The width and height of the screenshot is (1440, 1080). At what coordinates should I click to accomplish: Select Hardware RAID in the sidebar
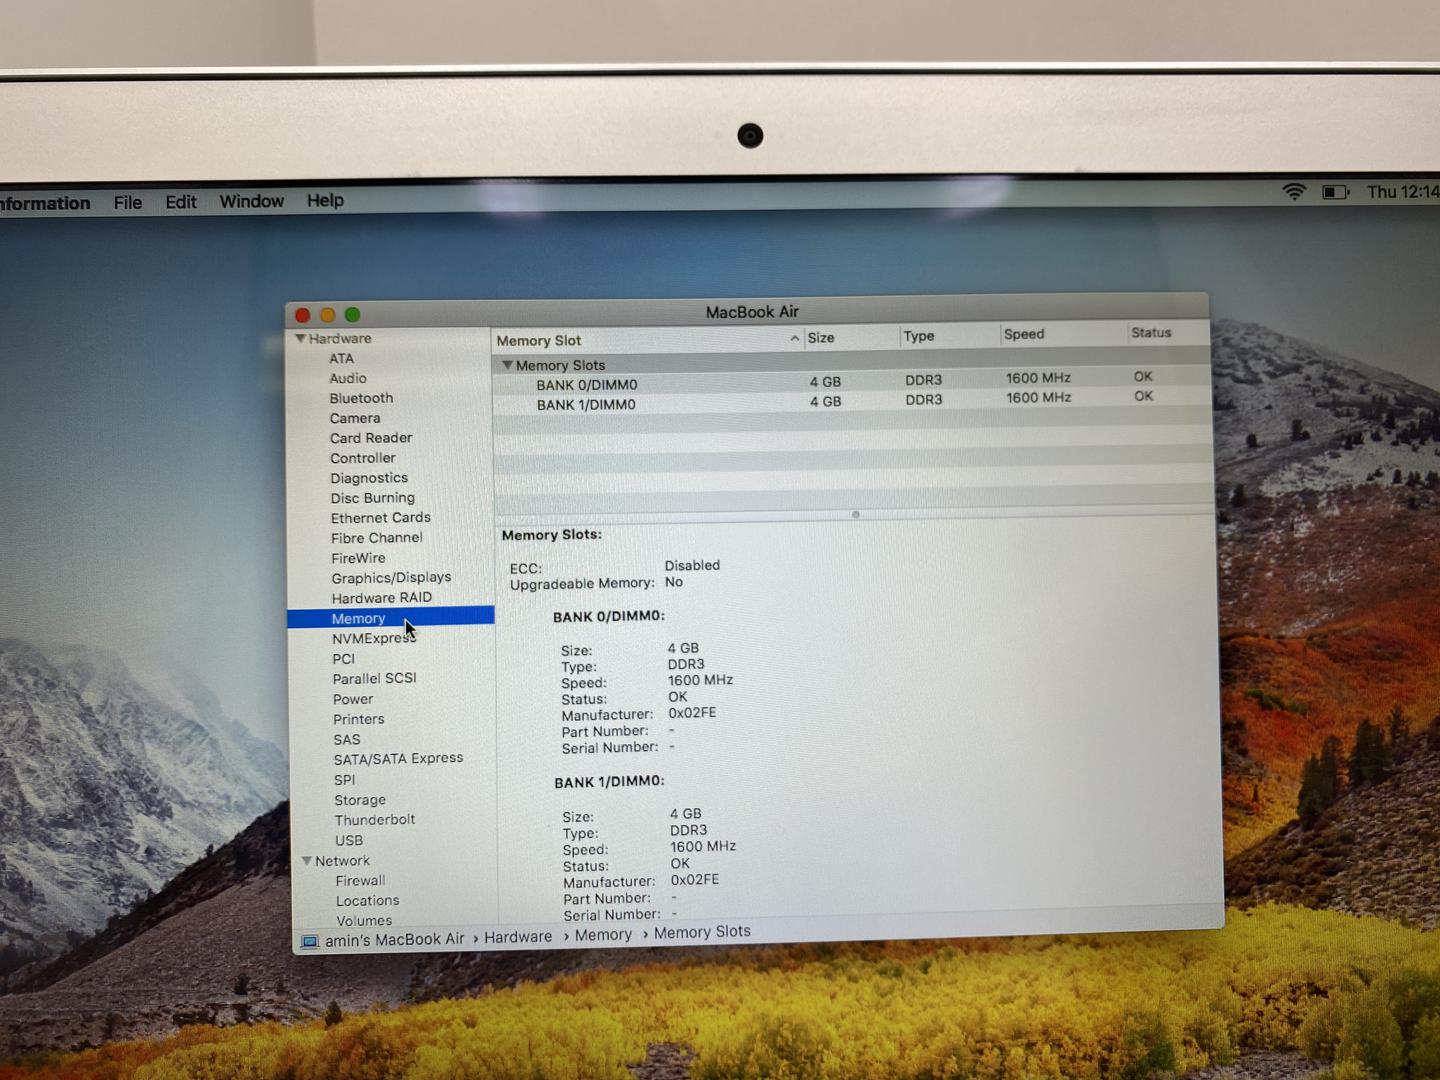click(382, 598)
